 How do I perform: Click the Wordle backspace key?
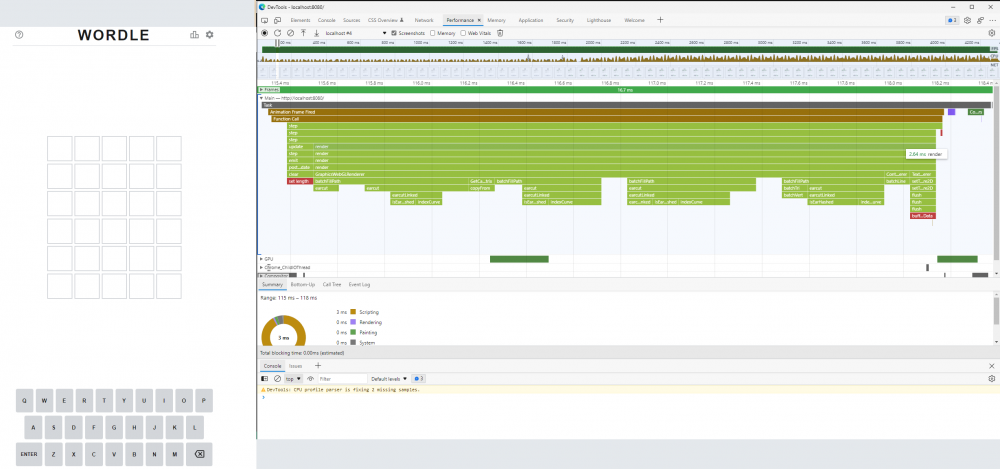click(x=199, y=454)
